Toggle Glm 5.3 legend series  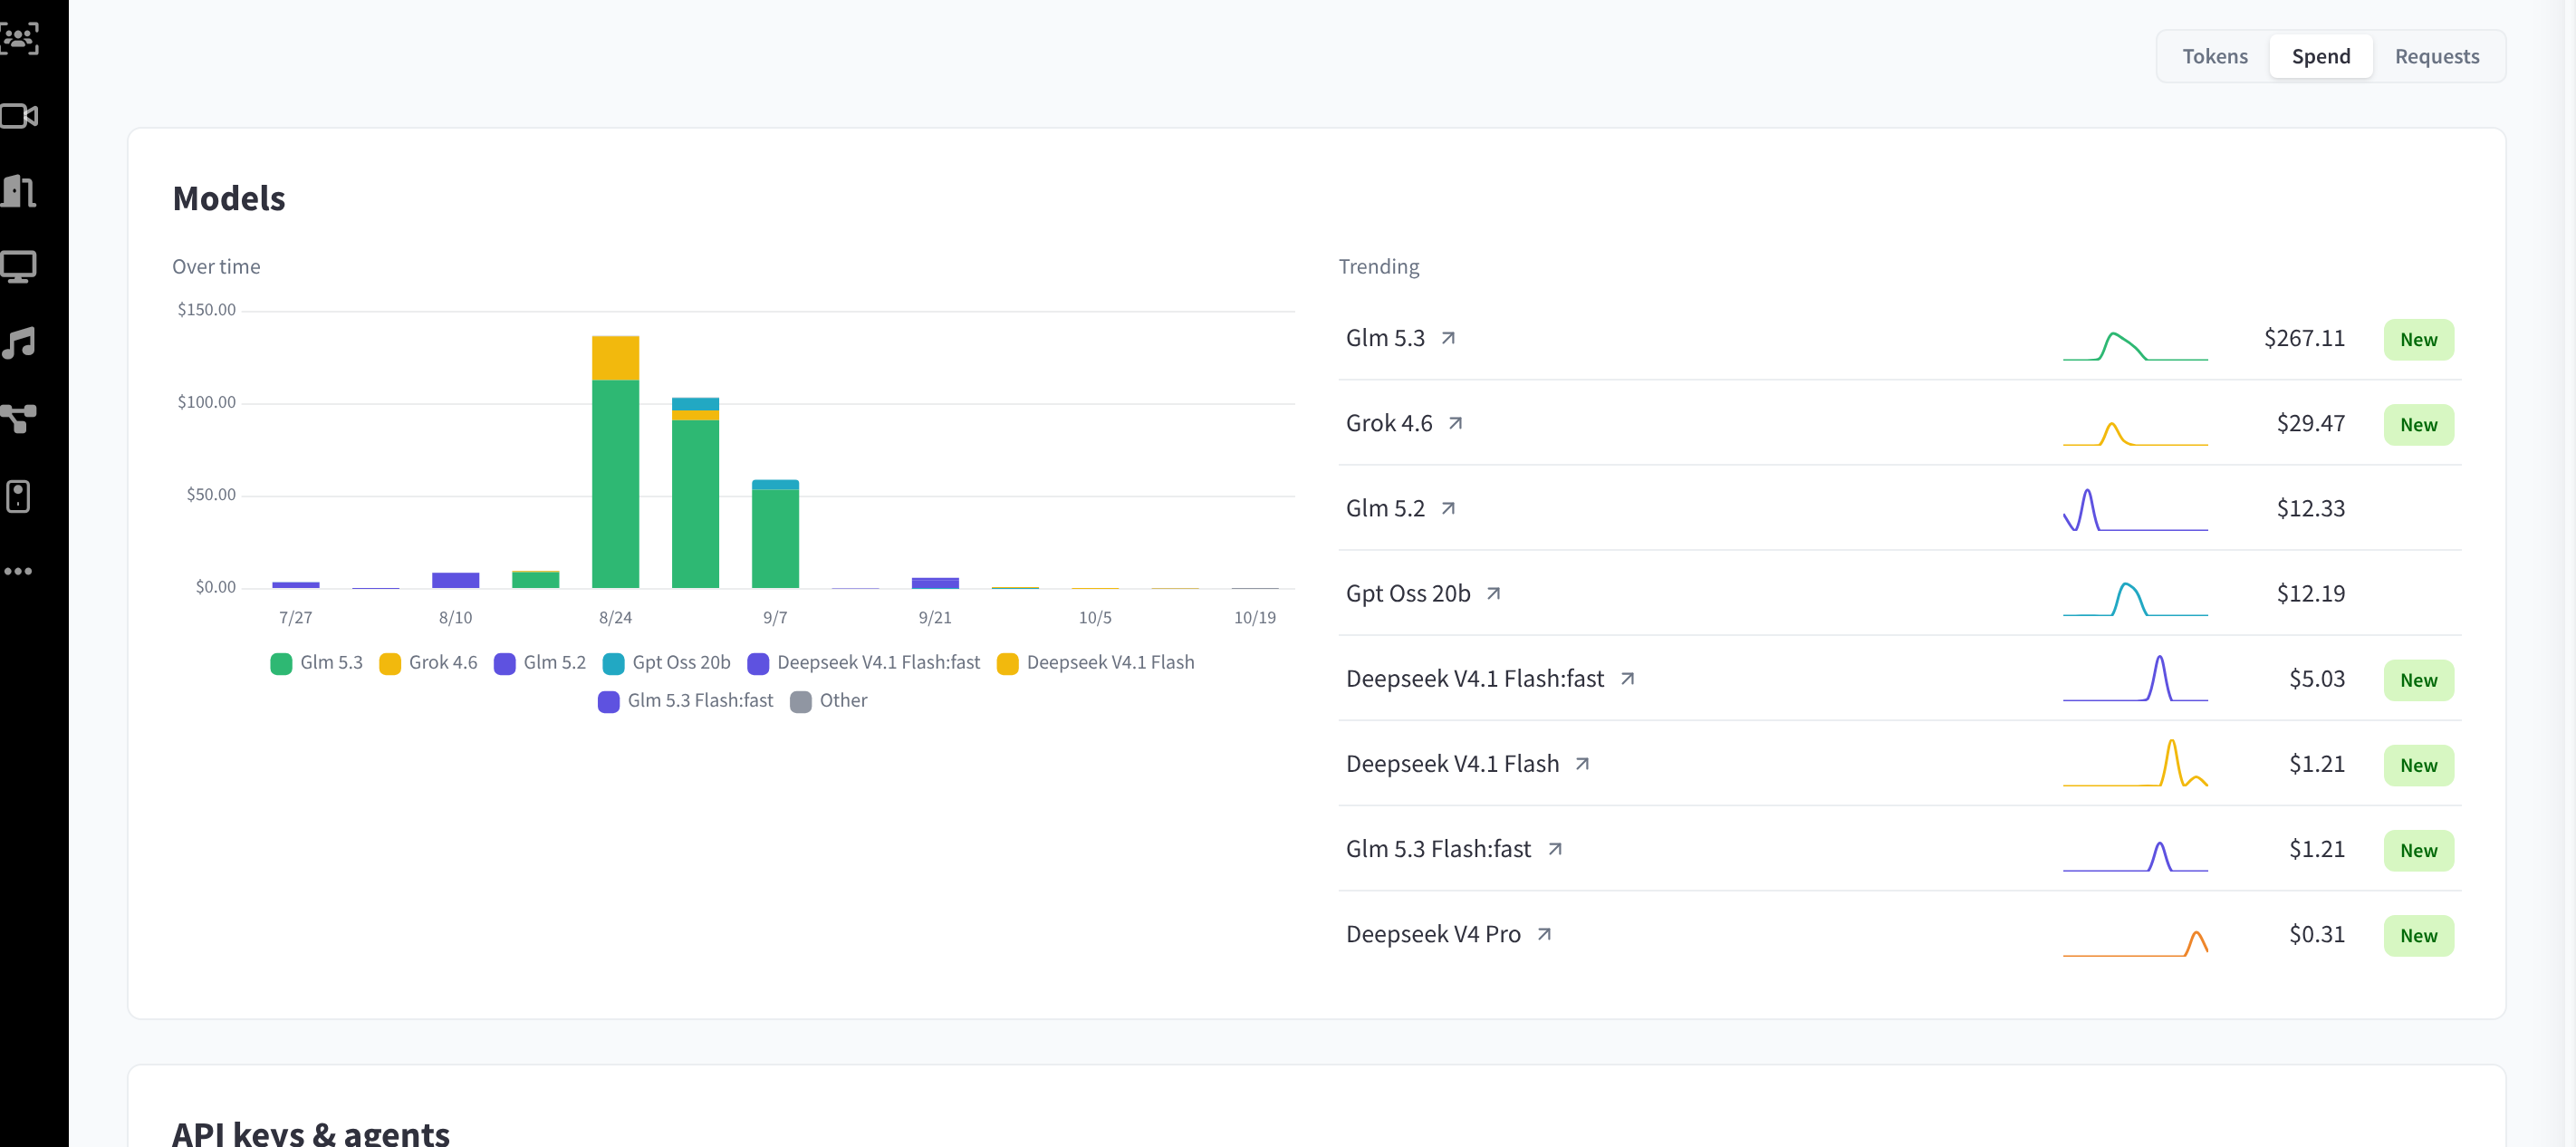[x=316, y=662]
